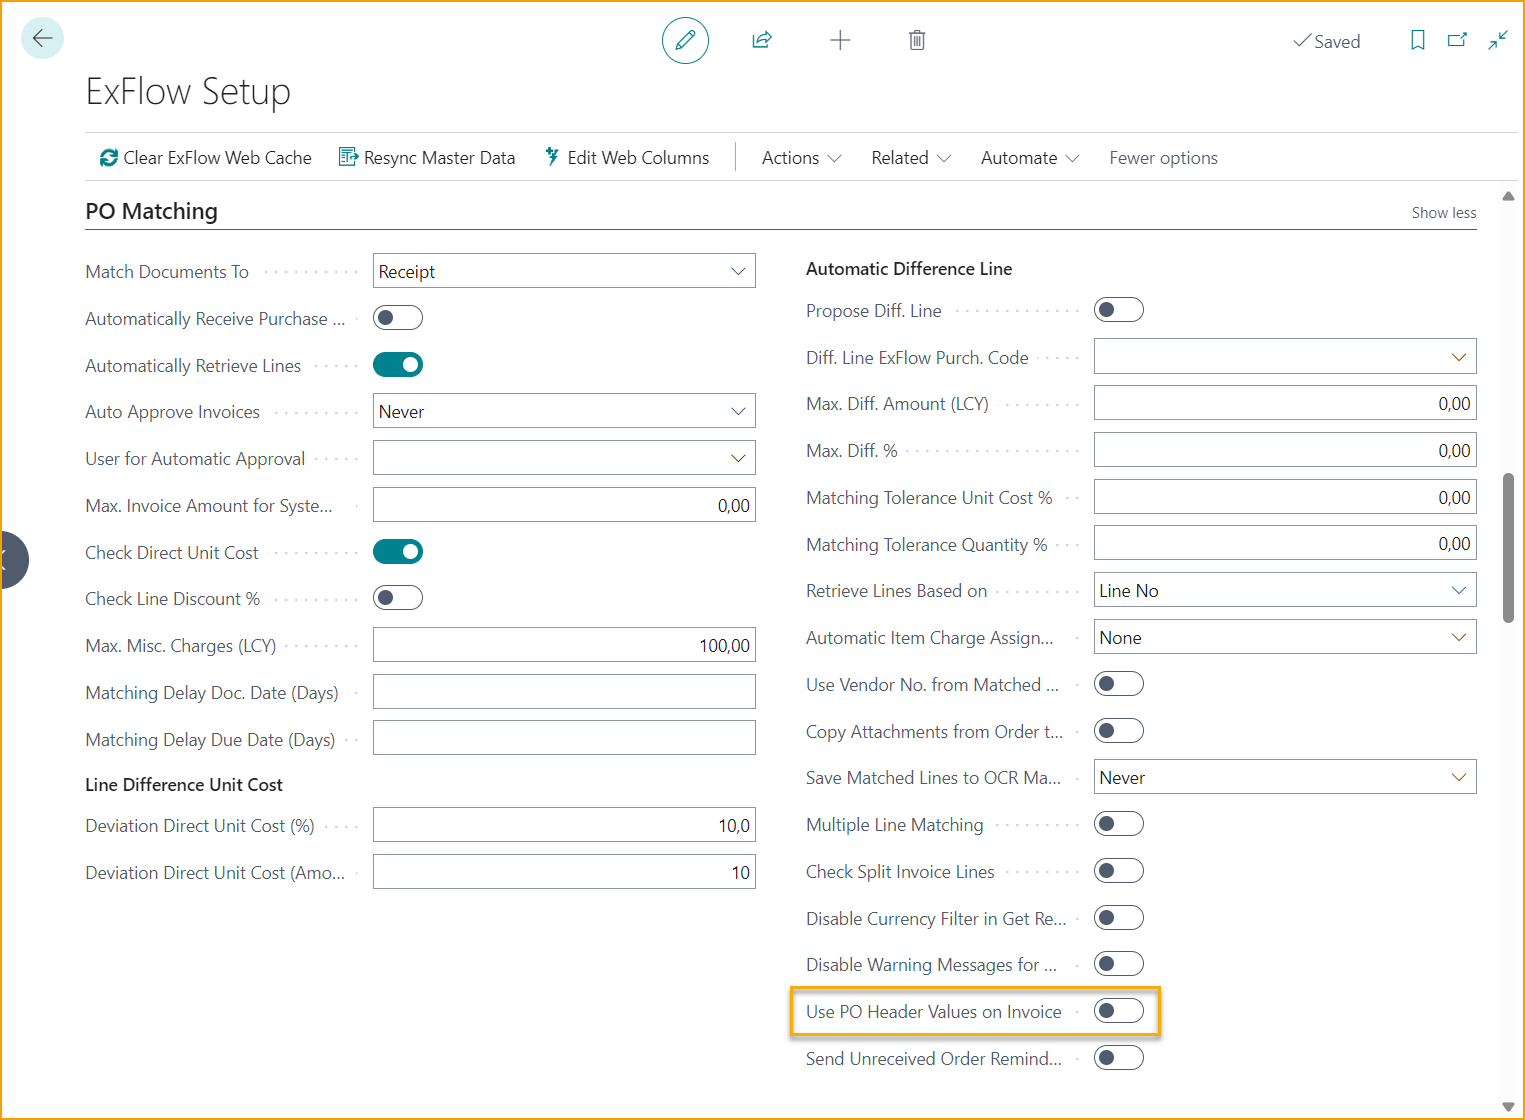Toggle Disable Warning Messages switch
Viewport: 1525px width, 1120px height.
click(1119, 964)
